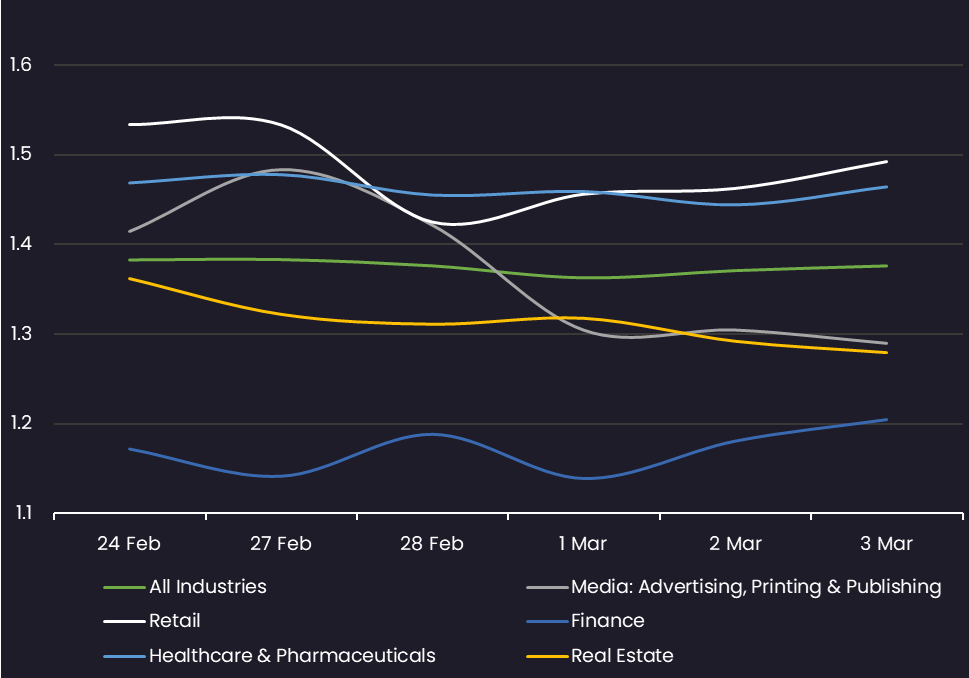This screenshot has height=678, width=969.
Task: Click the yellow Real Estate legend swatch
Action: point(547,656)
